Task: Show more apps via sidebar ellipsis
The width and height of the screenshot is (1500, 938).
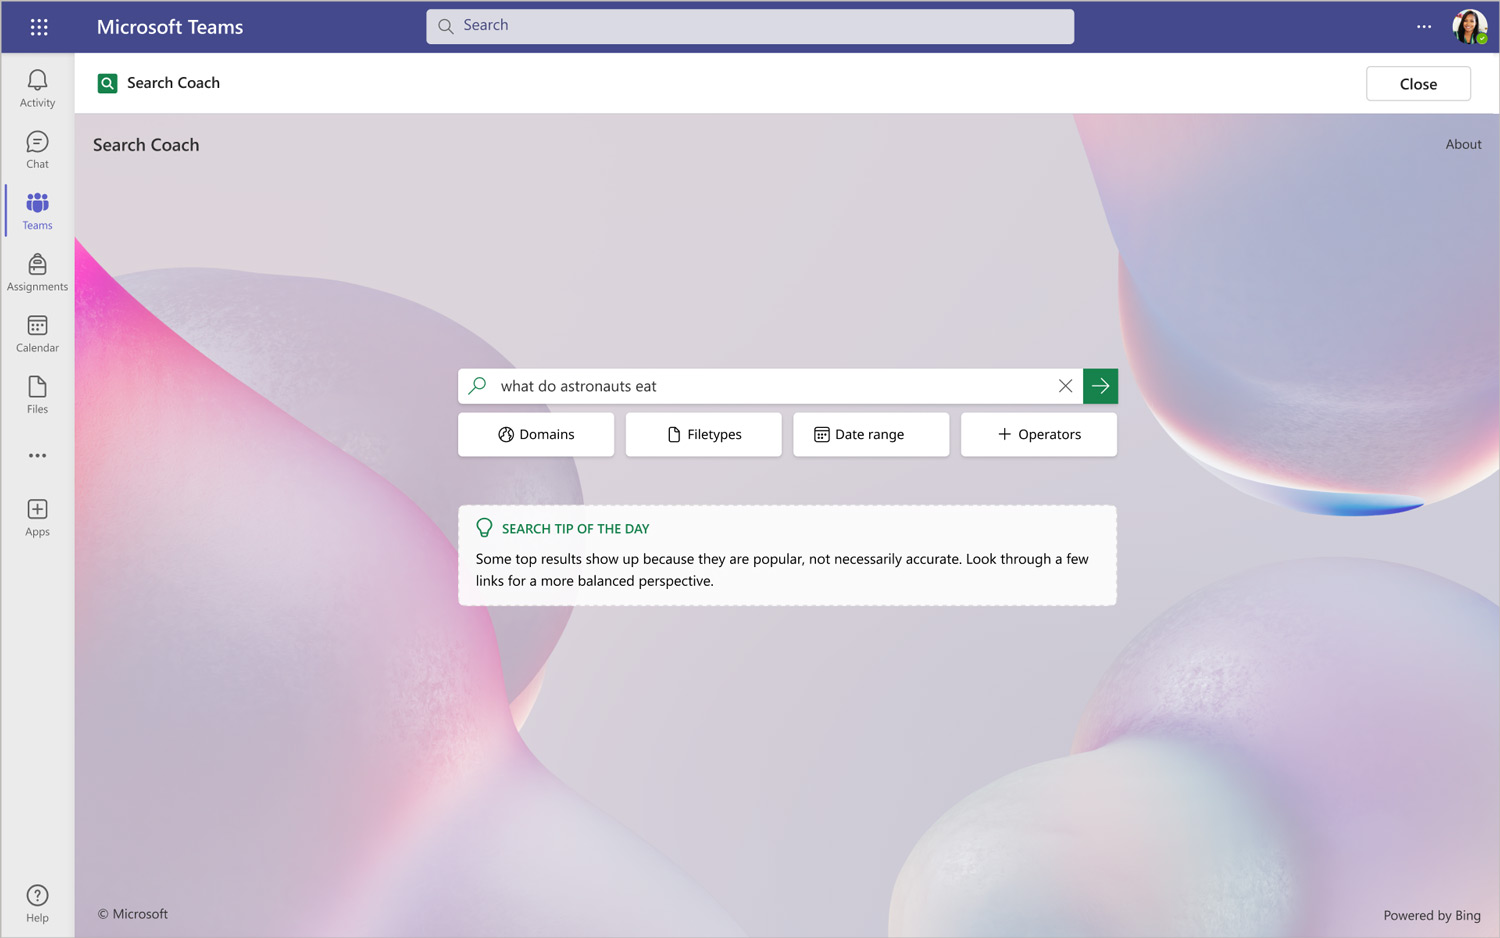Action: tap(37, 456)
